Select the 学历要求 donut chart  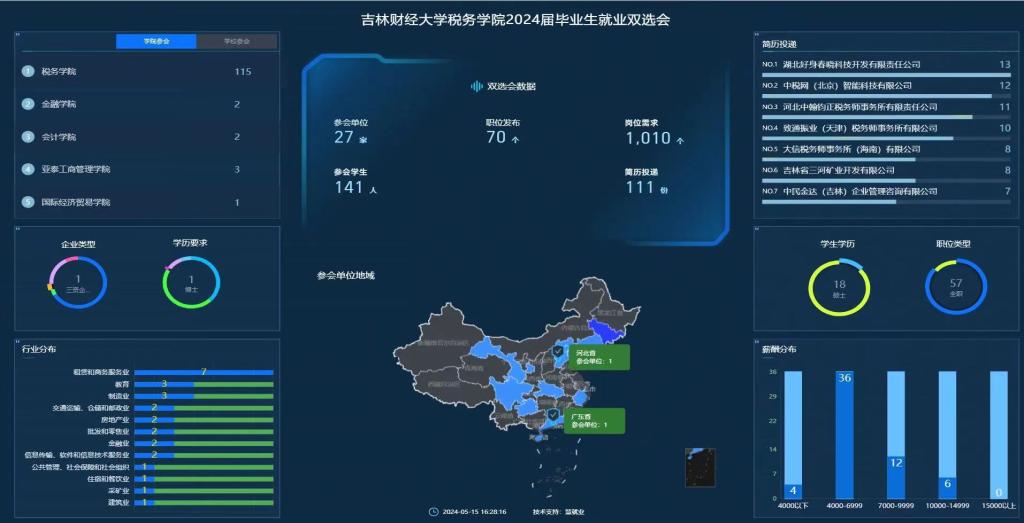pyautogui.click(x=191, y=283)
